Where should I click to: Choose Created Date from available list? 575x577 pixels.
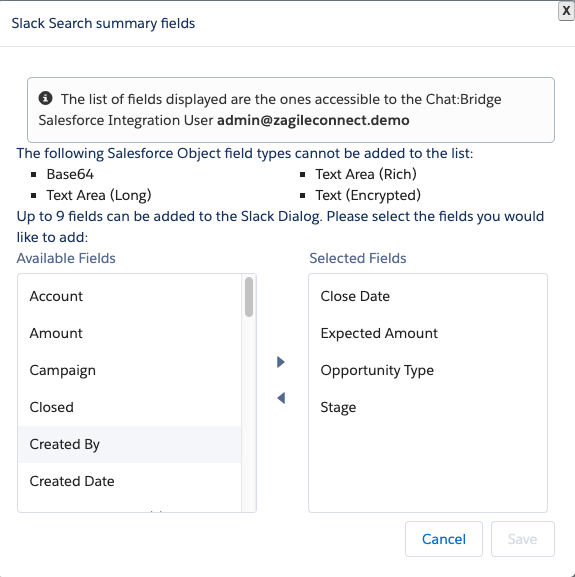[x=129, y=481]
